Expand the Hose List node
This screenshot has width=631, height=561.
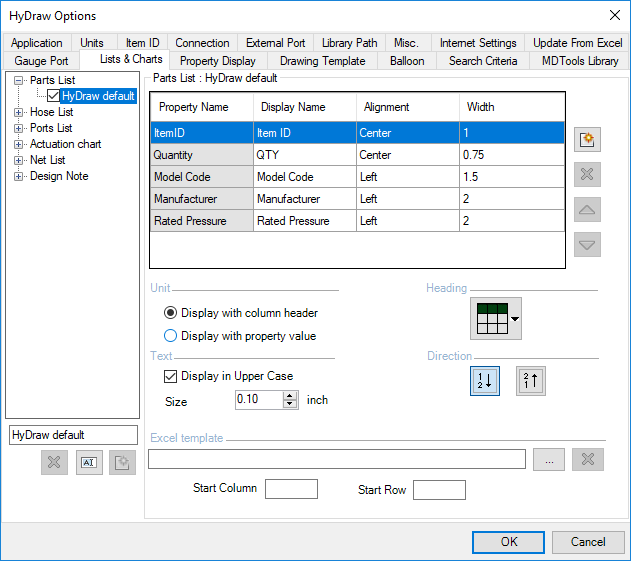click(x=18, y=112)
